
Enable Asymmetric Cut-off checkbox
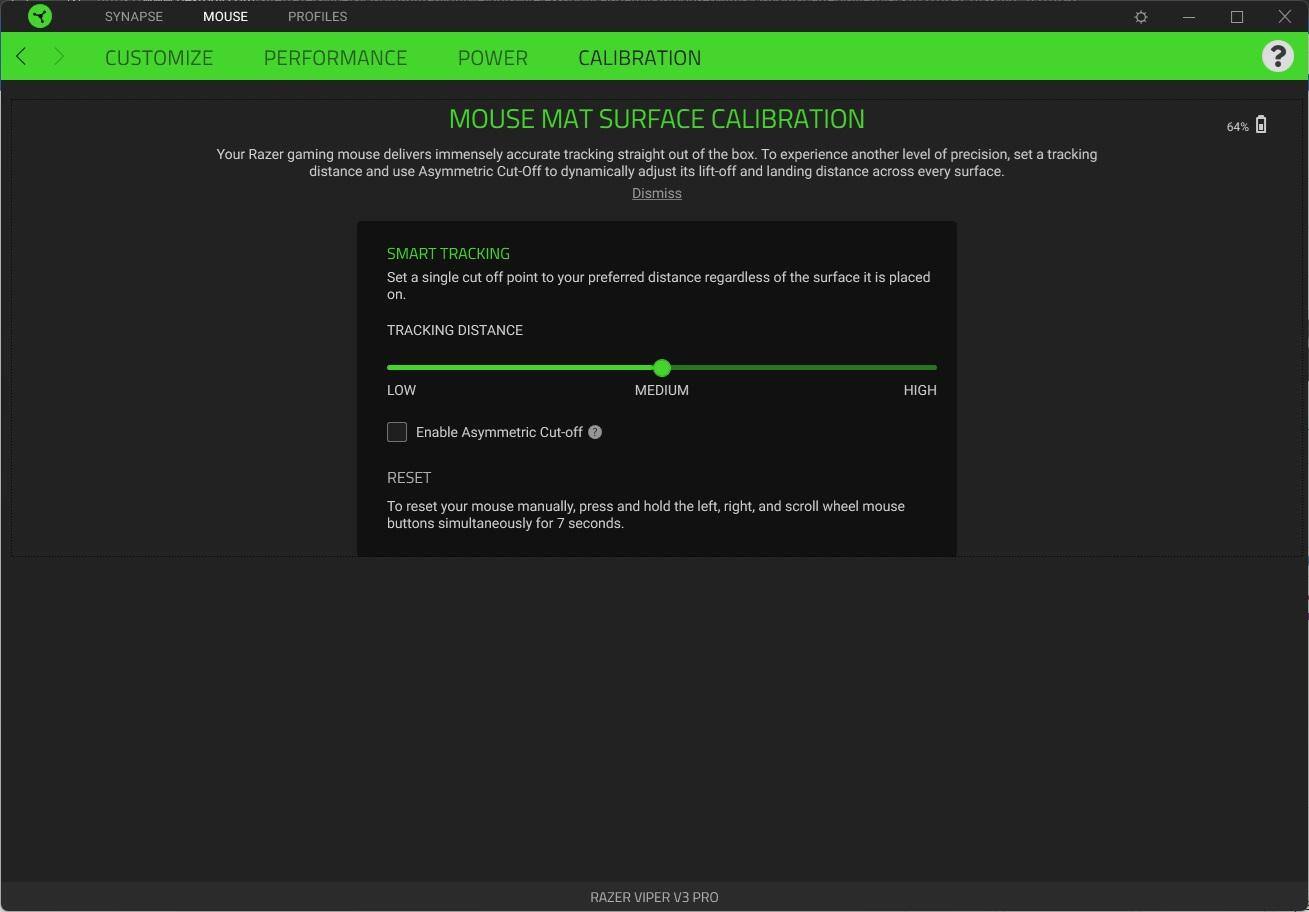397,432
